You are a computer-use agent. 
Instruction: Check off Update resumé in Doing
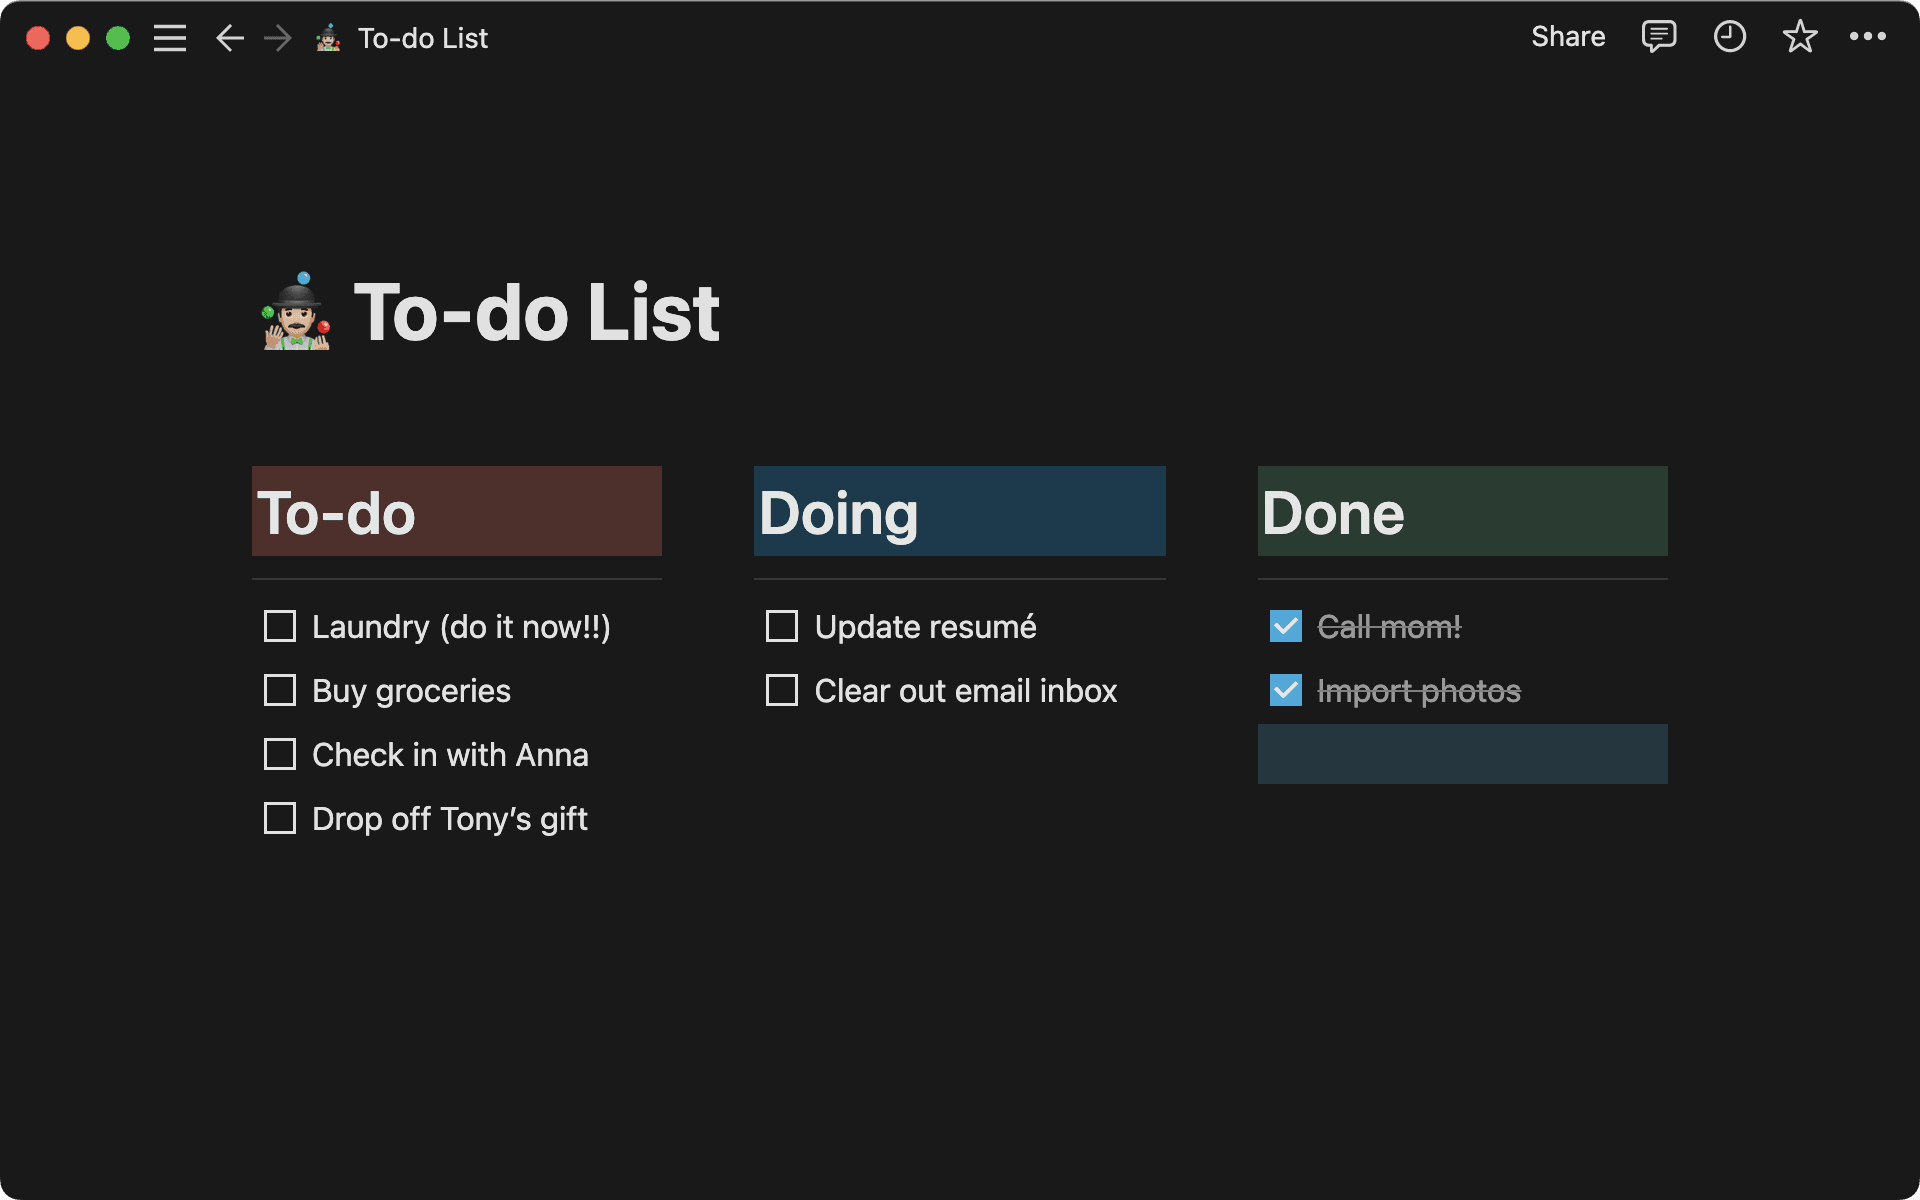[x=782, y=626]
